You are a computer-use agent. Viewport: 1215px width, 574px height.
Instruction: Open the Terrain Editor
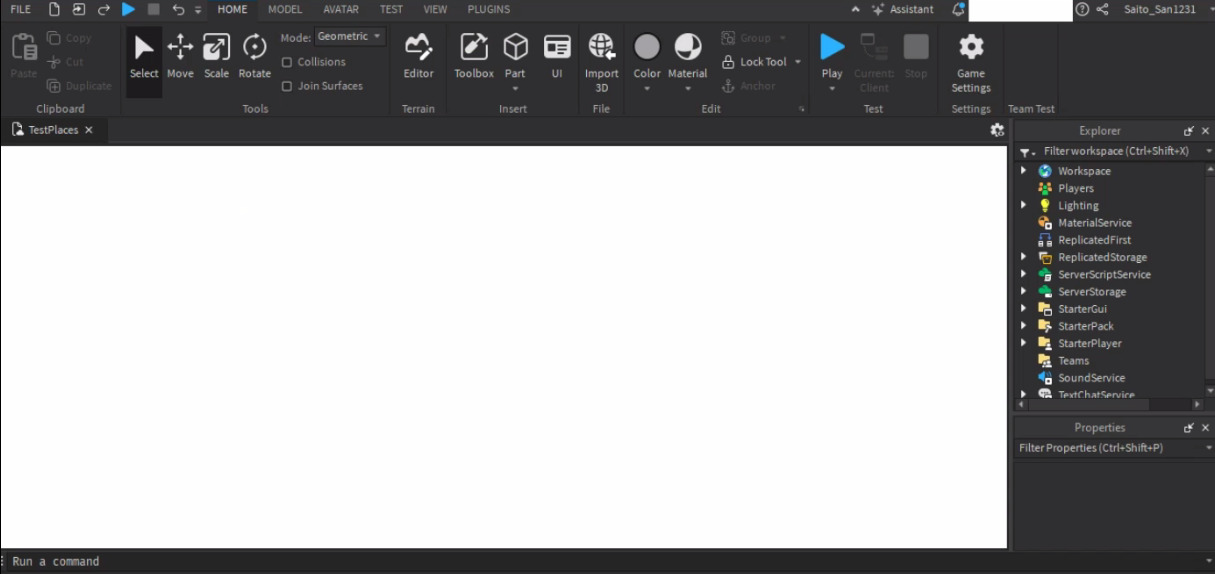pyautogui.click(x=418, y=57)
